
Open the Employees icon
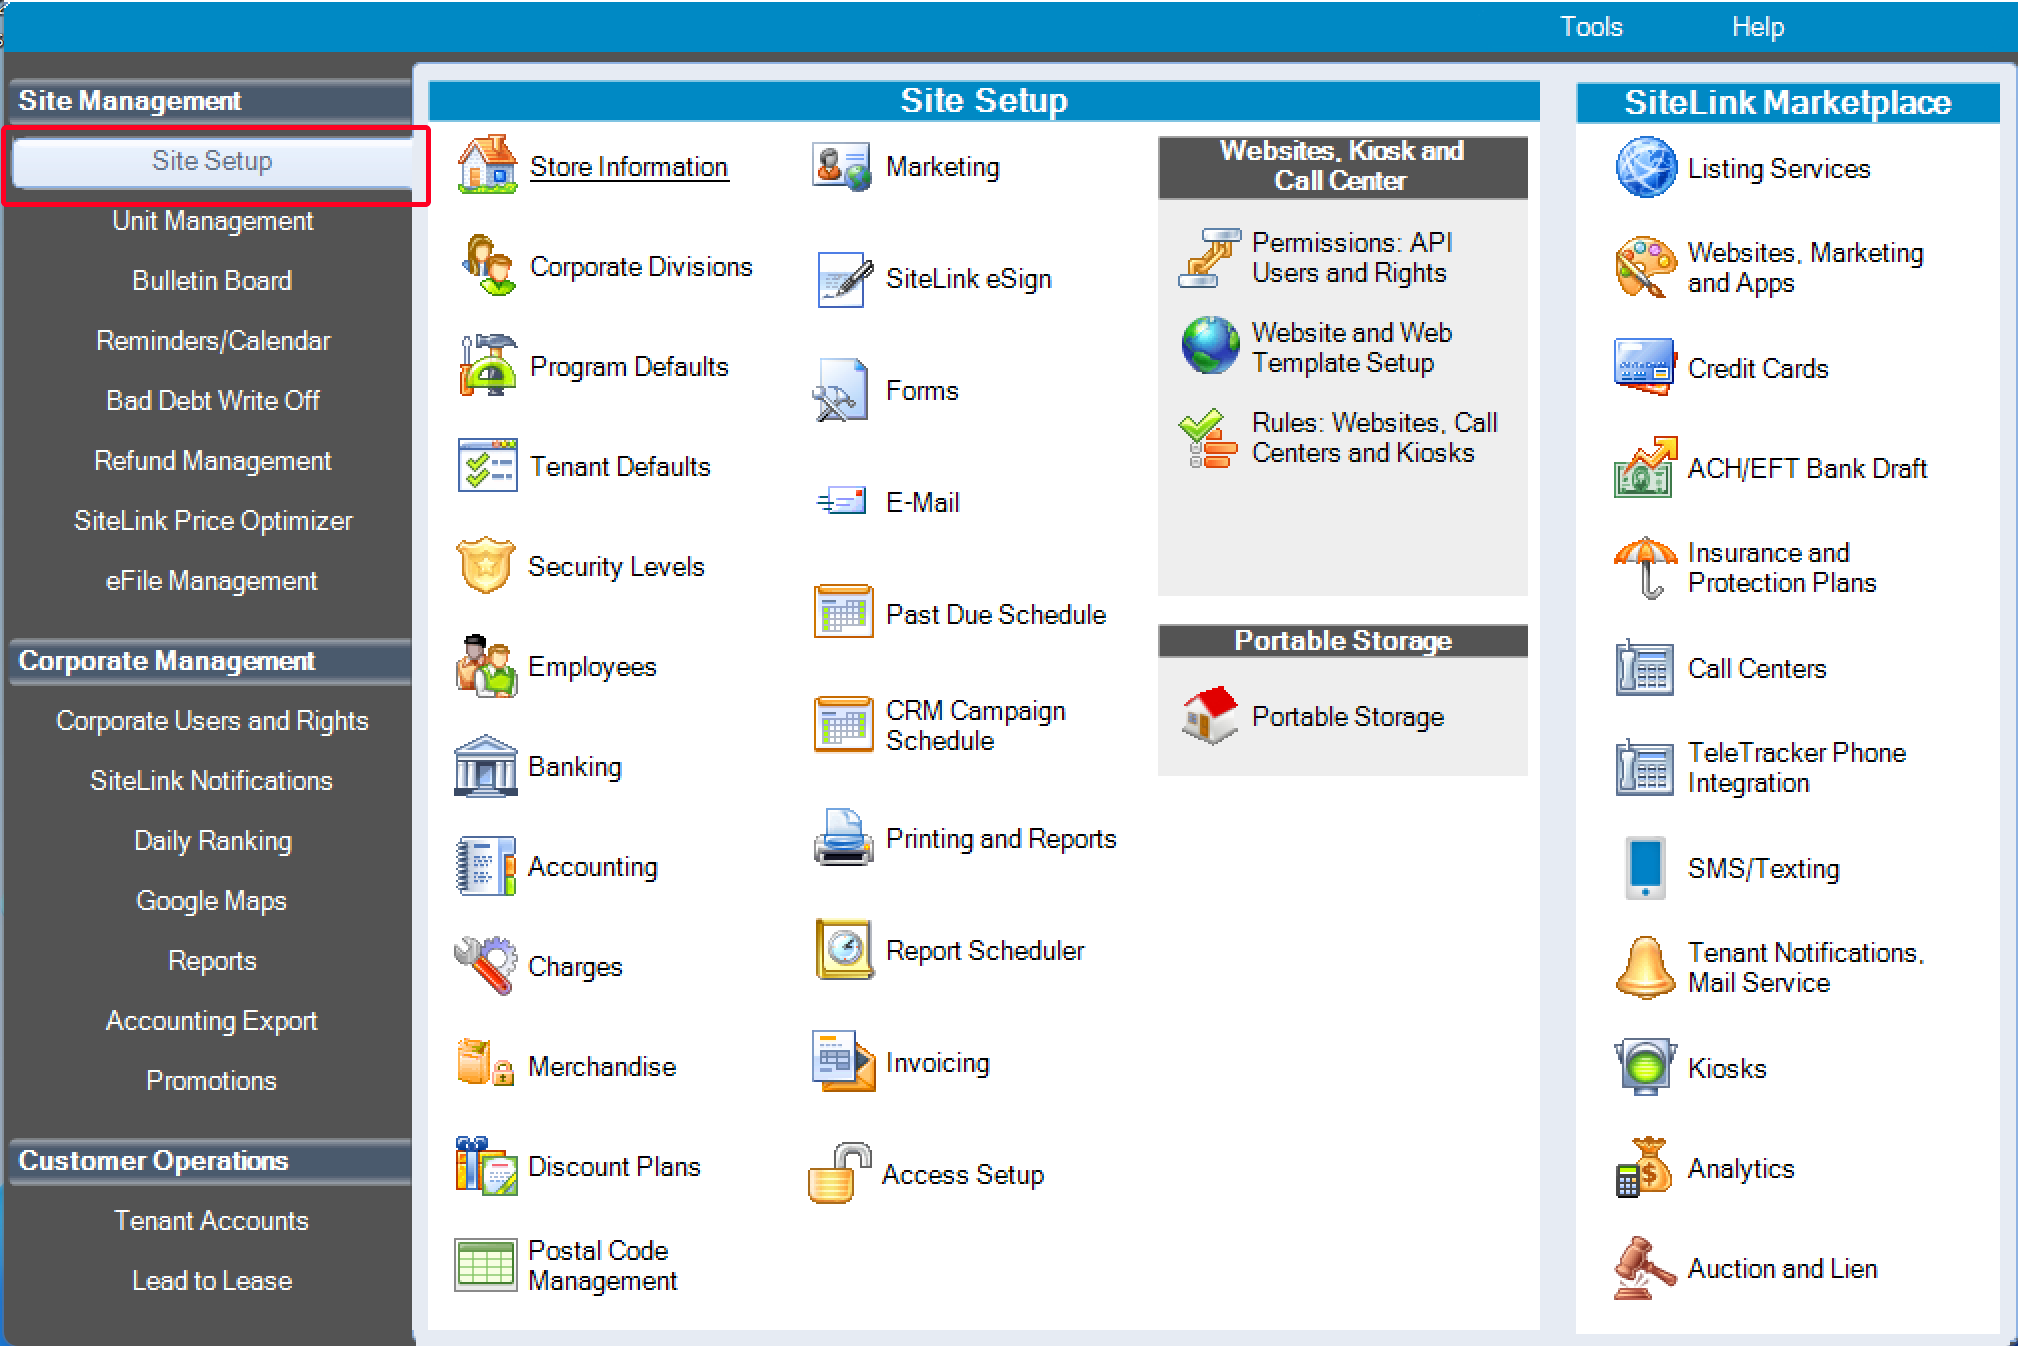(x=486, y=665)
